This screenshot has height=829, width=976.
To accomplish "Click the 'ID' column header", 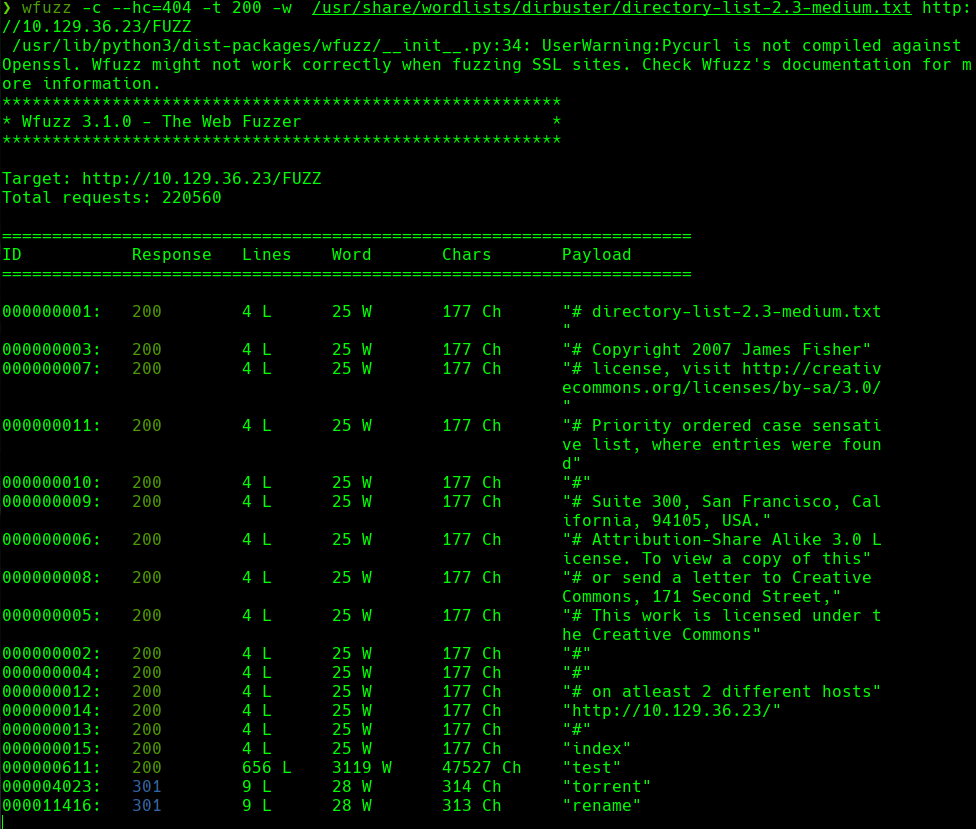I will point(12,255).
